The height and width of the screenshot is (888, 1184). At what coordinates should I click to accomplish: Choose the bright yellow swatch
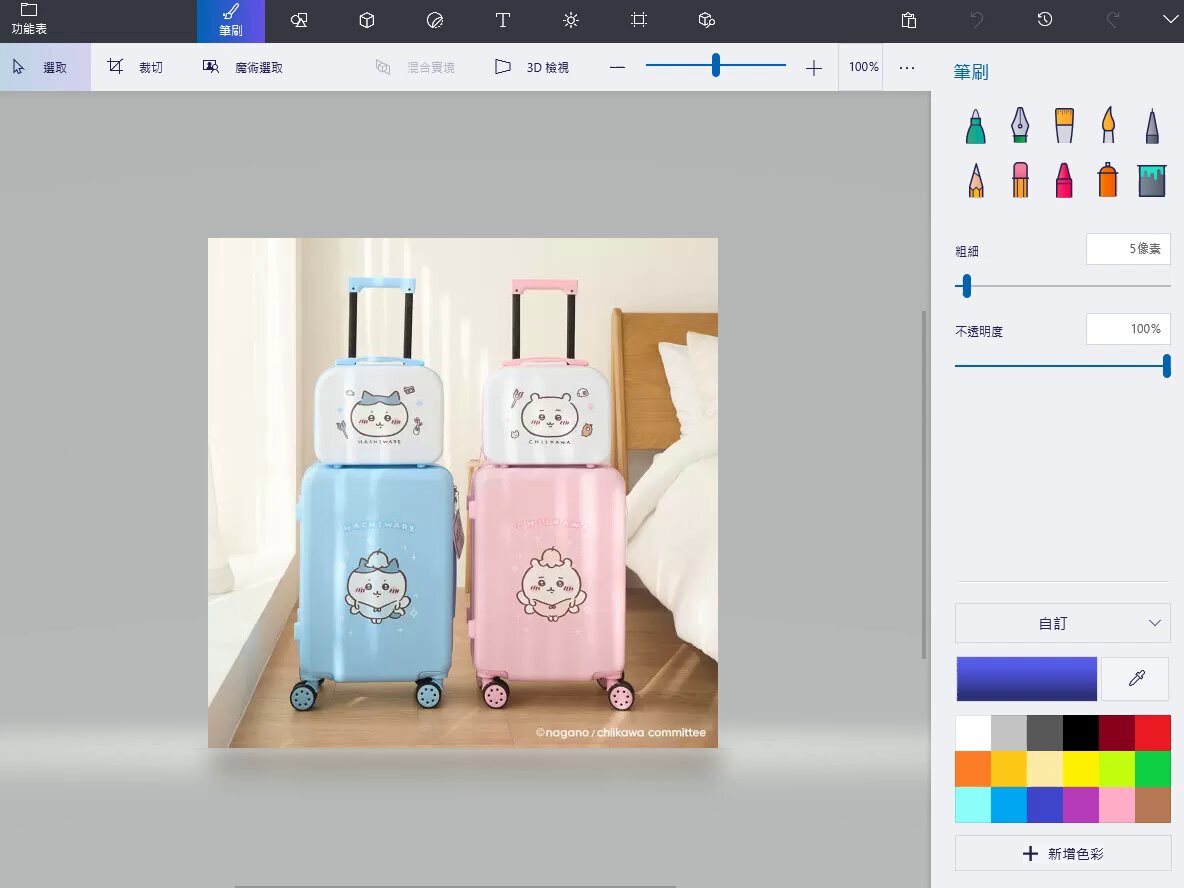point(1081,769)
